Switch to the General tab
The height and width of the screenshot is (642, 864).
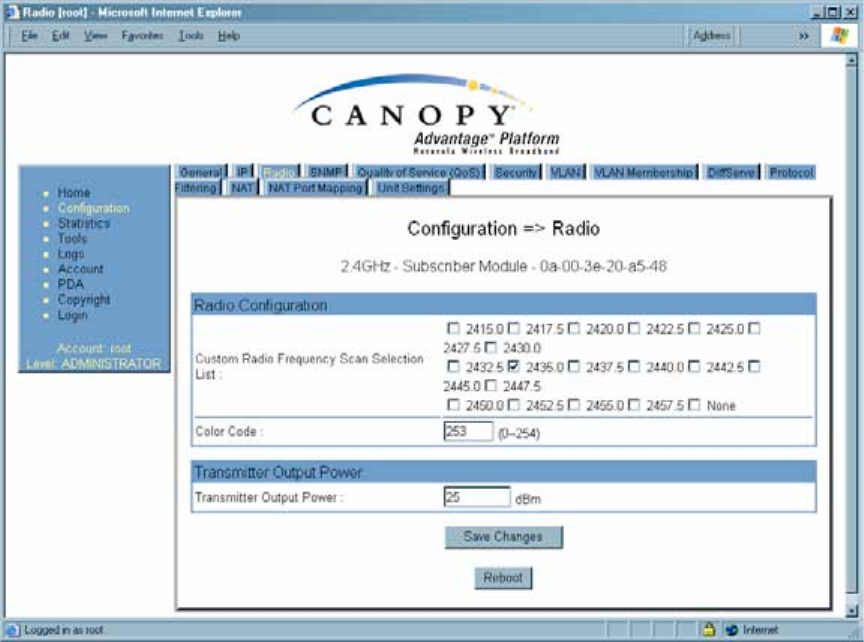click(x=201, y=172)
